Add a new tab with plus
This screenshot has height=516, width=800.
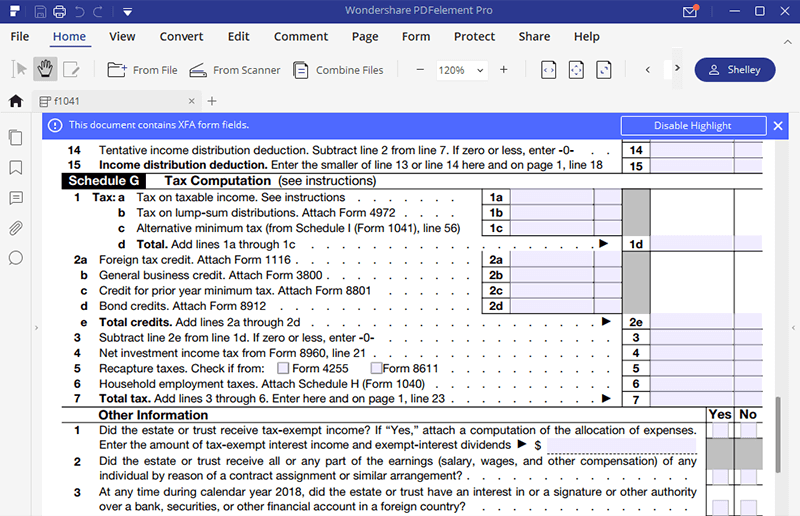tap(212, 101)
